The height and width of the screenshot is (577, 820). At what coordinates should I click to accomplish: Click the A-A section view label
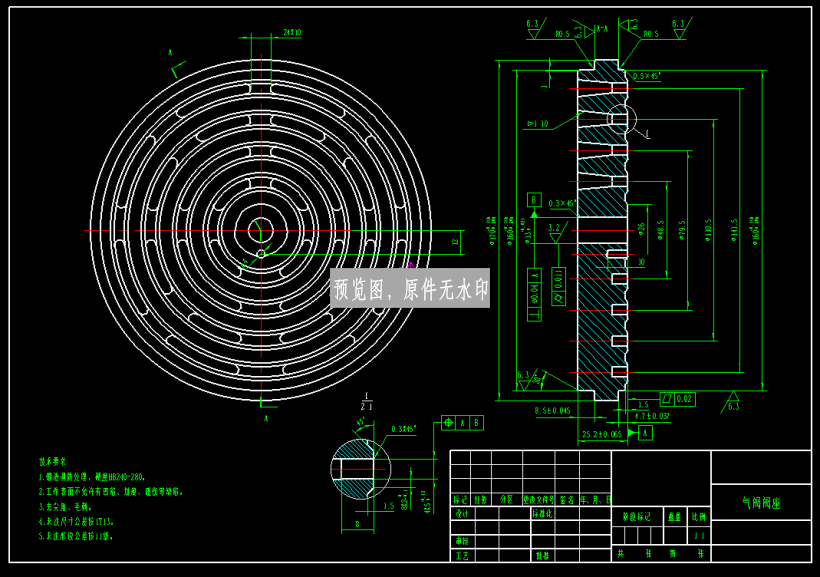click(602, 29)
